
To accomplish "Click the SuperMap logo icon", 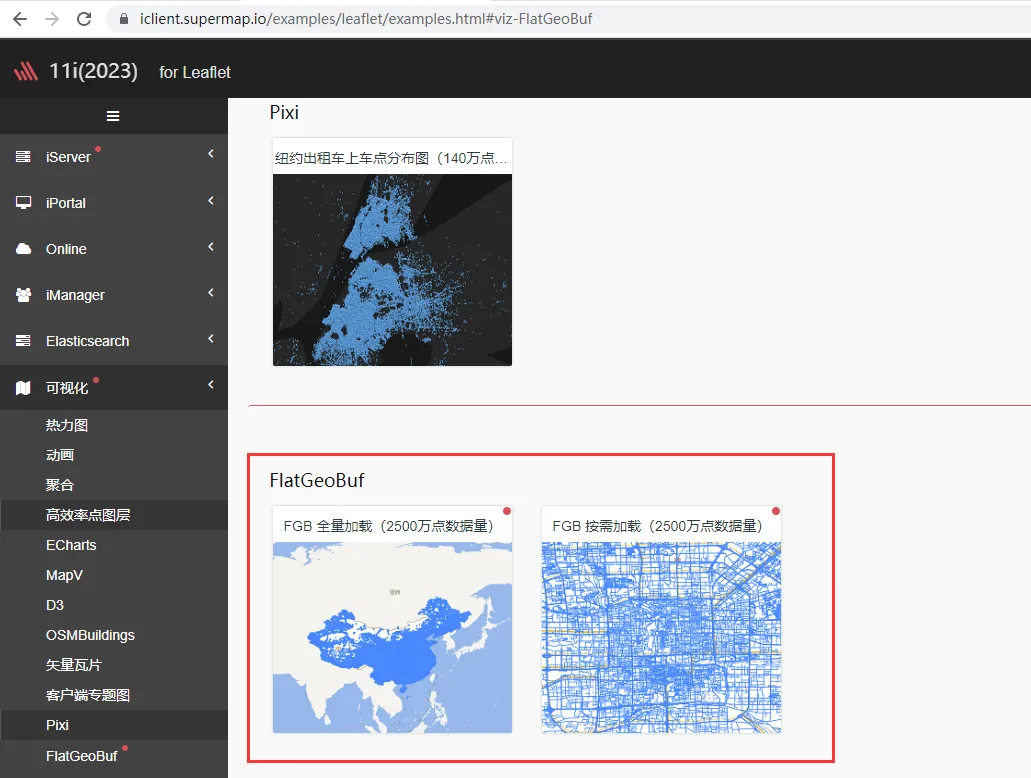I will click(25, 71).
